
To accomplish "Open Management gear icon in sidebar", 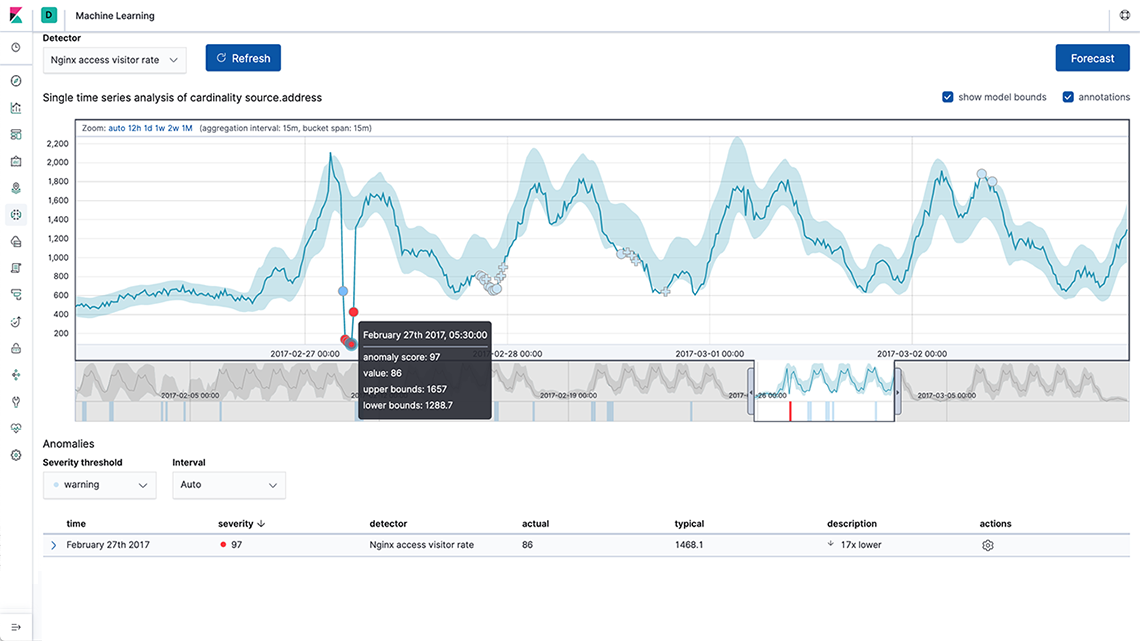I will coord(16,455).
